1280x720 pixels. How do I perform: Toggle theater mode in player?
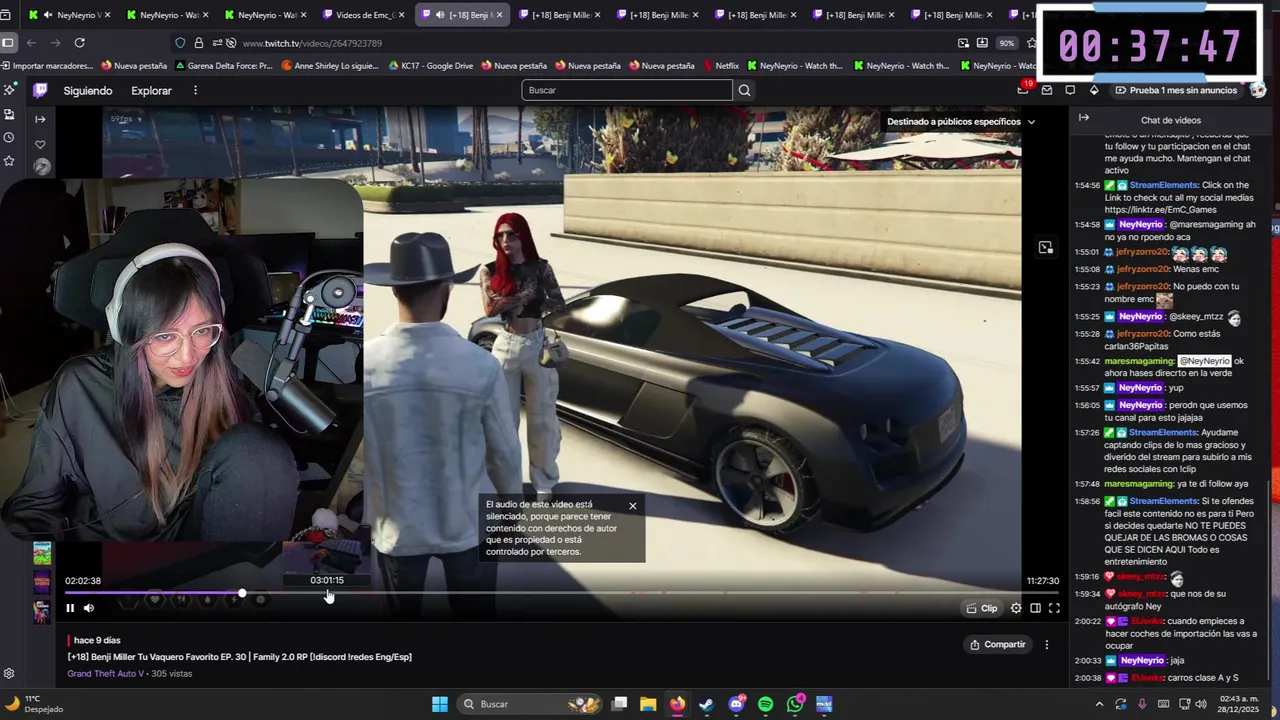point(1035,608)
